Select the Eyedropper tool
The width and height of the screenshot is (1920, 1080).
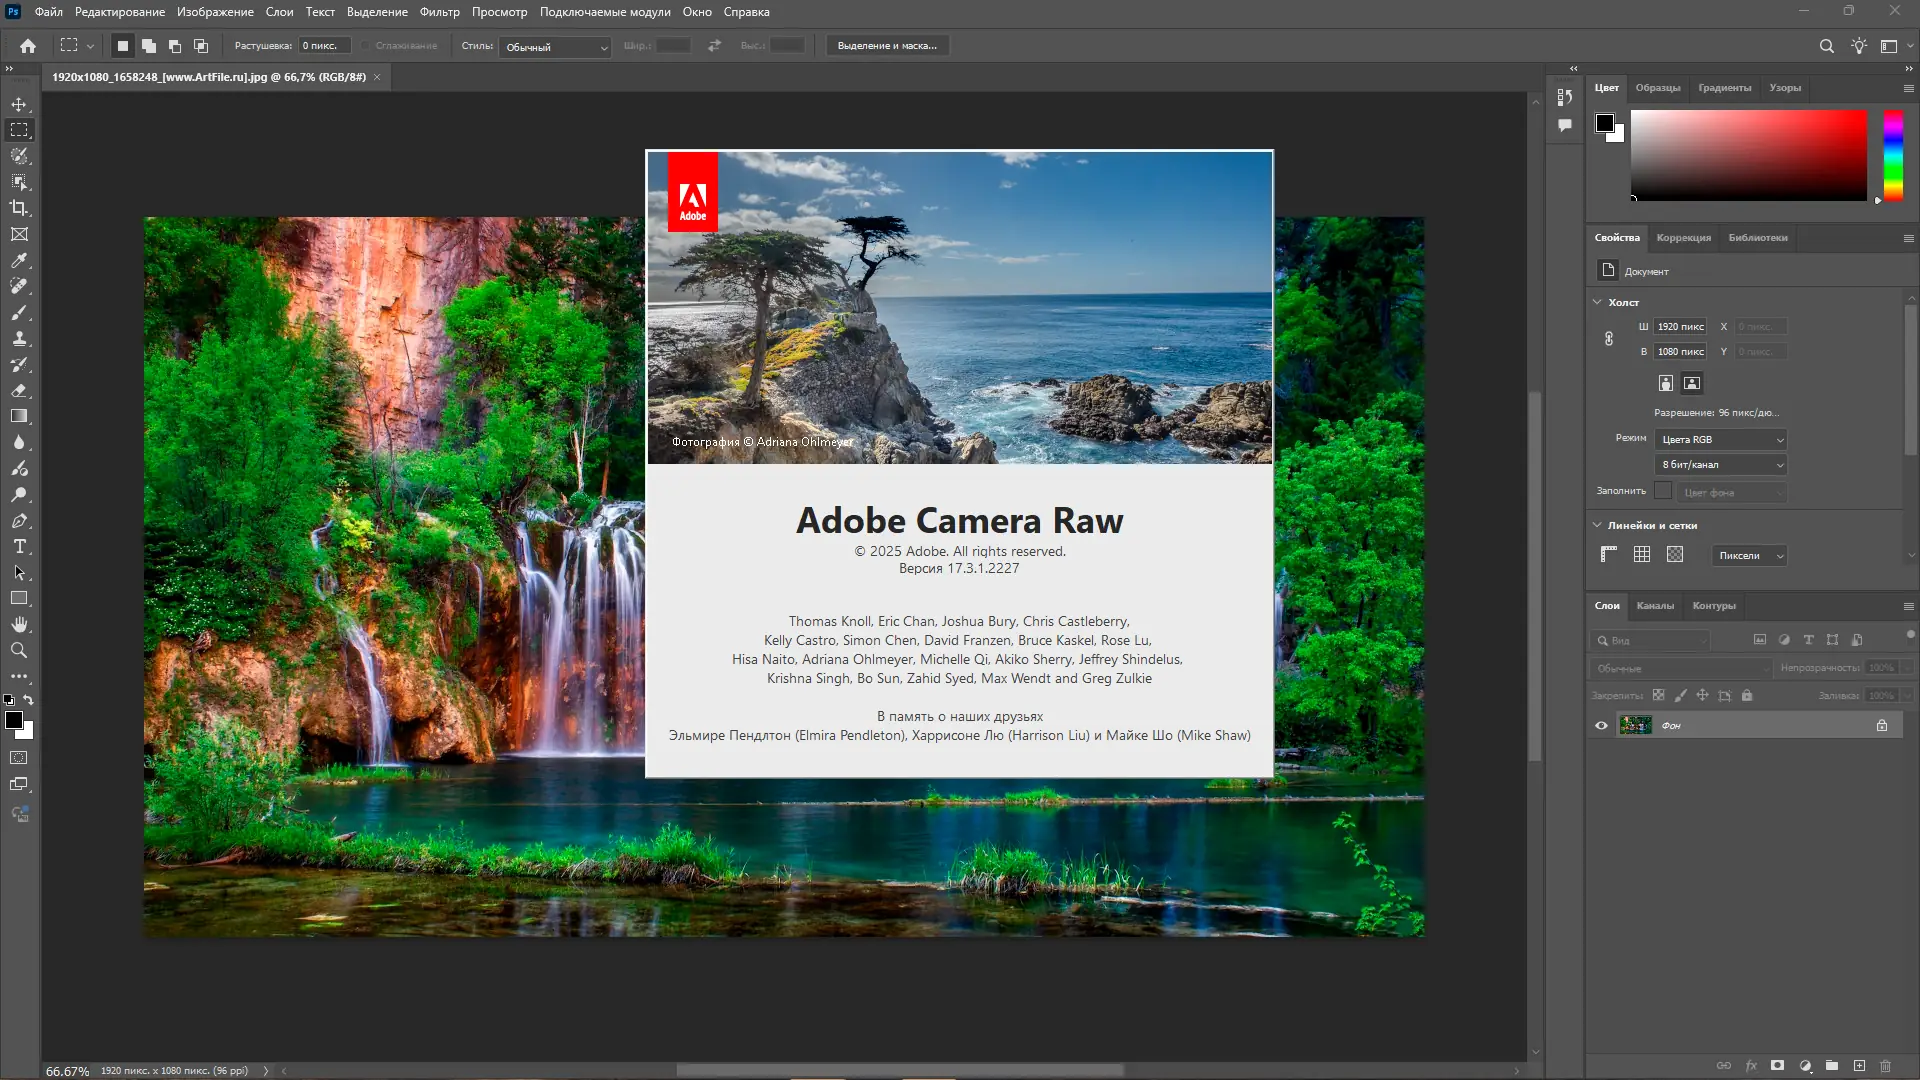[x=19, y=260]
